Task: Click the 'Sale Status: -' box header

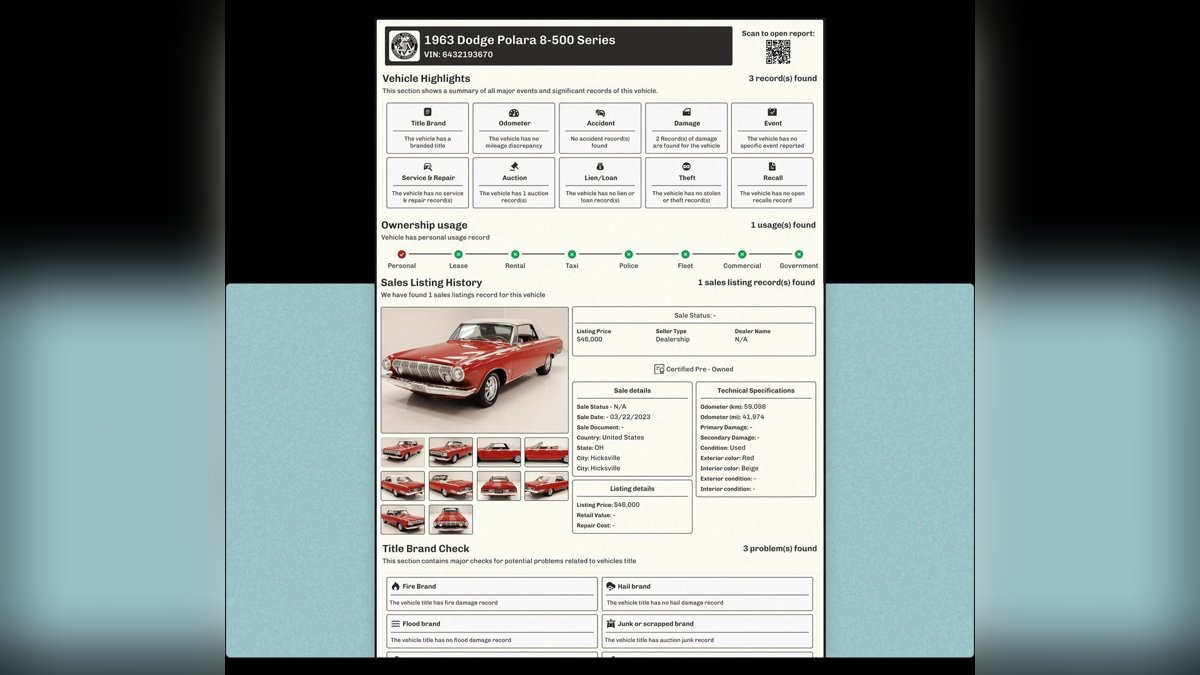Action: coord(693,315)
